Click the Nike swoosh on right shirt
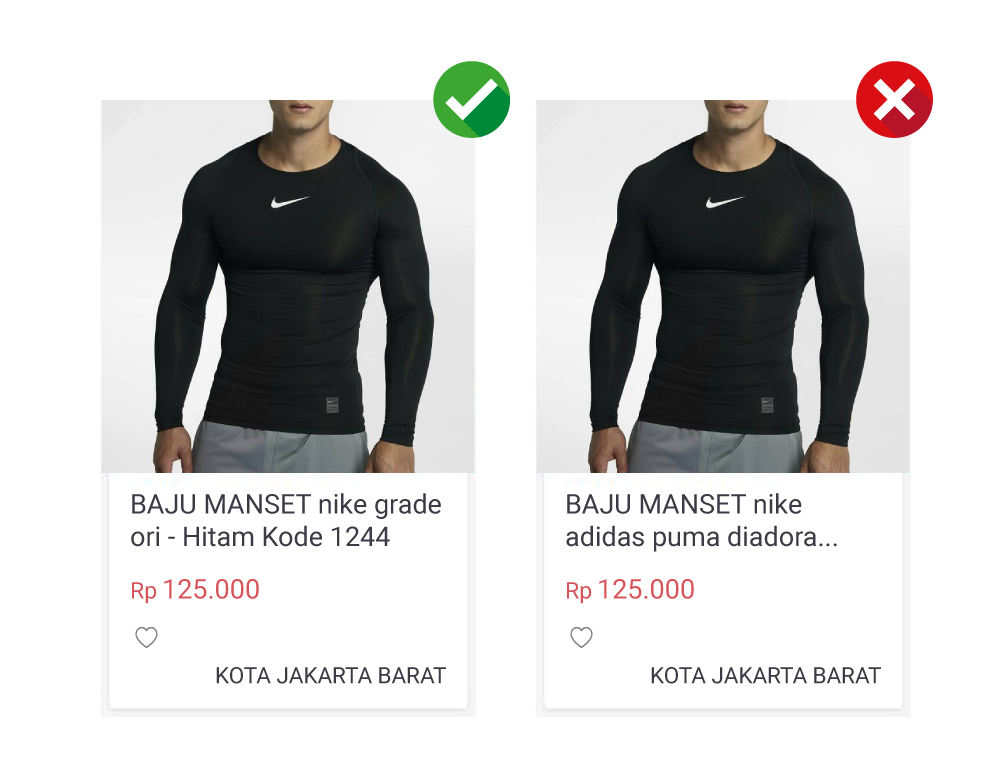This screenshot has height=778, width=1000. click(x=724, y=202)
